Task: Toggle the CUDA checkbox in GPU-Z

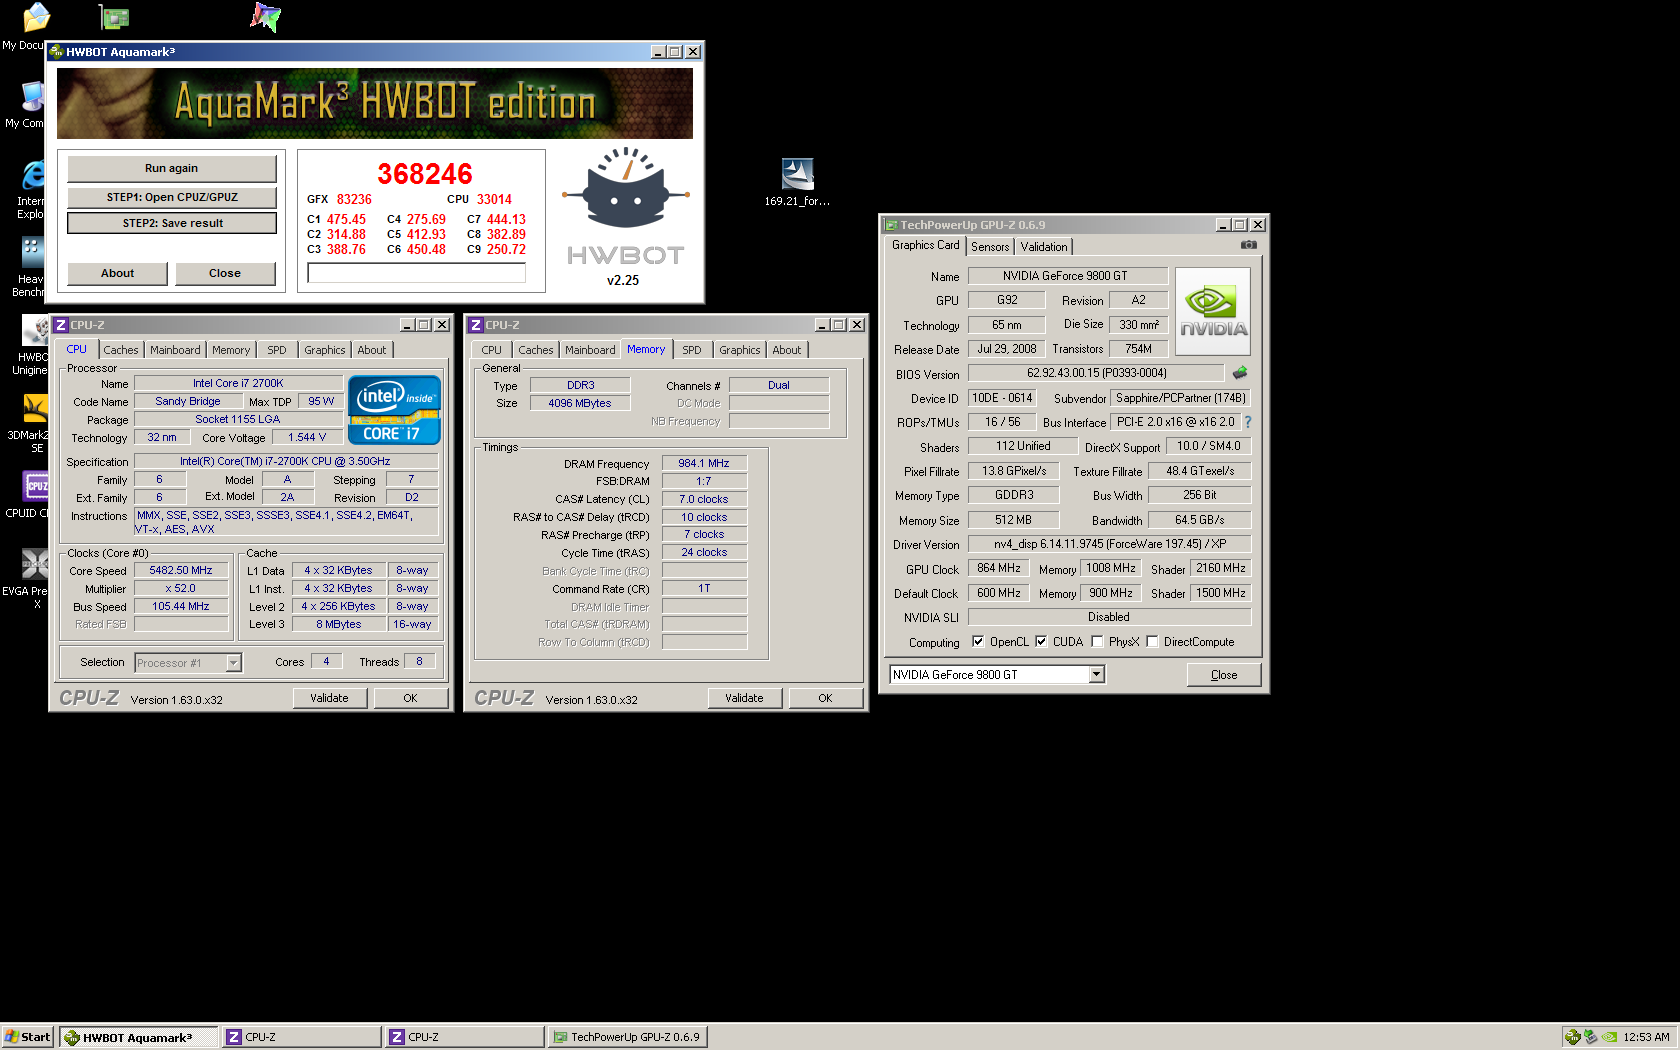Action: click(x=1041, y=642)
